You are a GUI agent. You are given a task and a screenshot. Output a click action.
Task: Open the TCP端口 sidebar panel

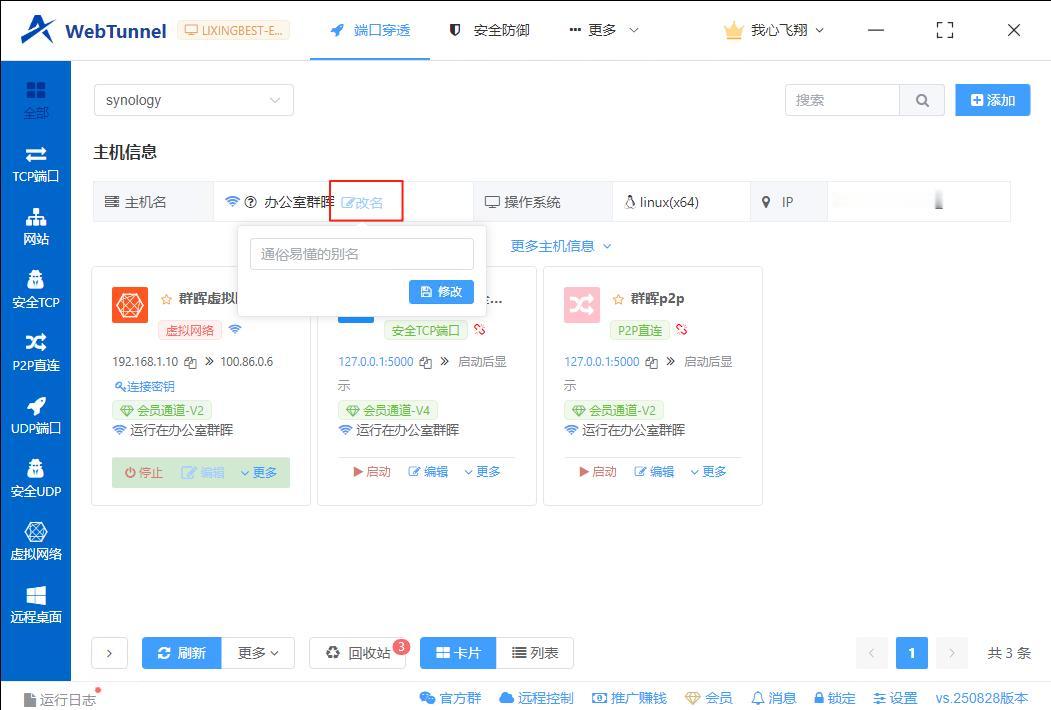pos(36,165)
